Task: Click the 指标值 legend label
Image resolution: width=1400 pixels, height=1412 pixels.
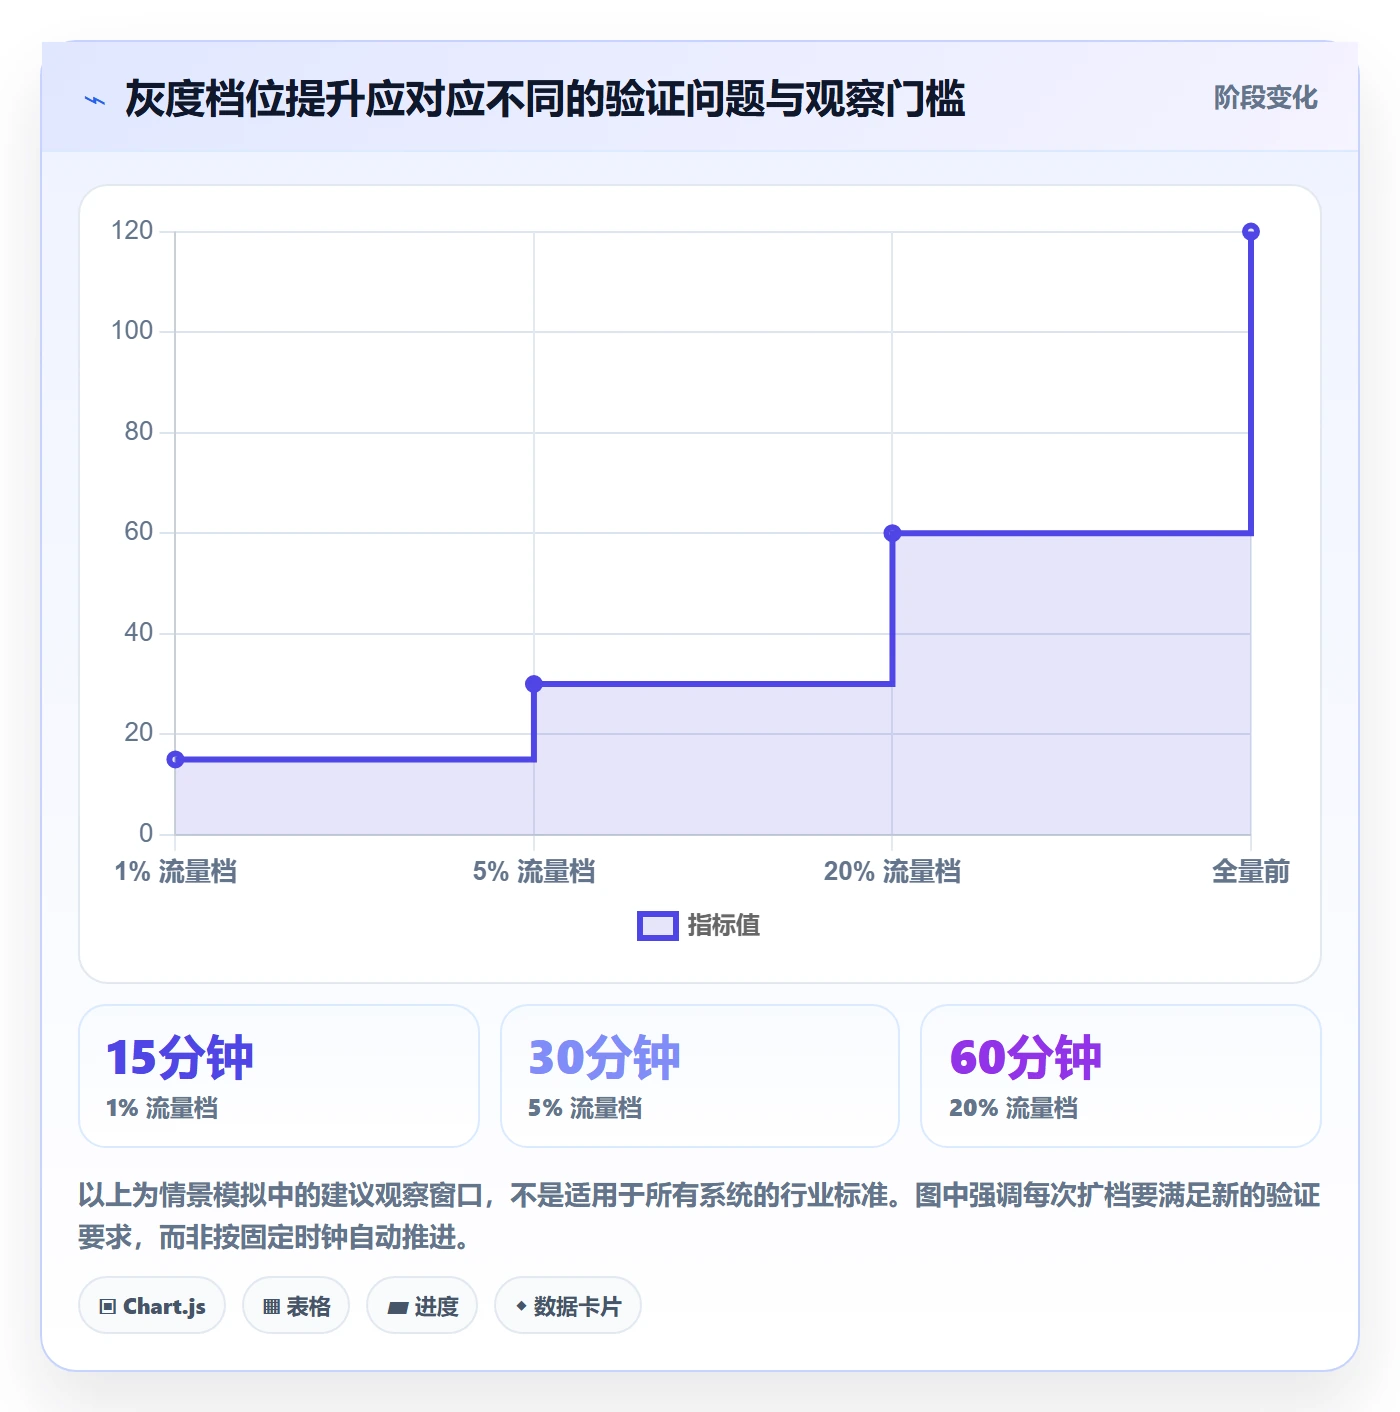Action: click(x=724, y=926)
